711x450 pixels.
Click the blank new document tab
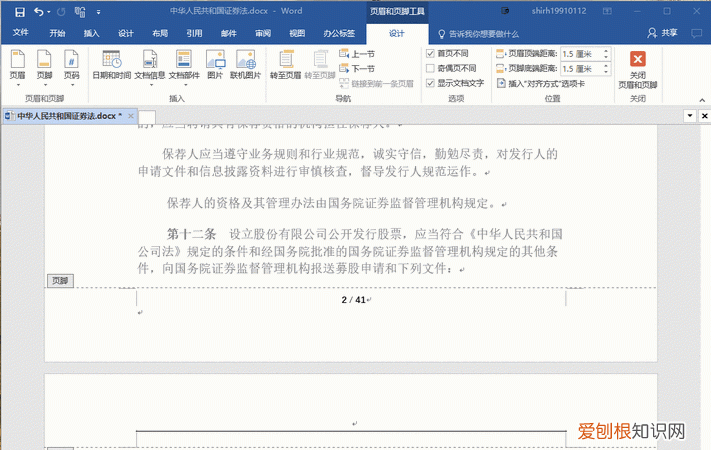click(147, 117)
